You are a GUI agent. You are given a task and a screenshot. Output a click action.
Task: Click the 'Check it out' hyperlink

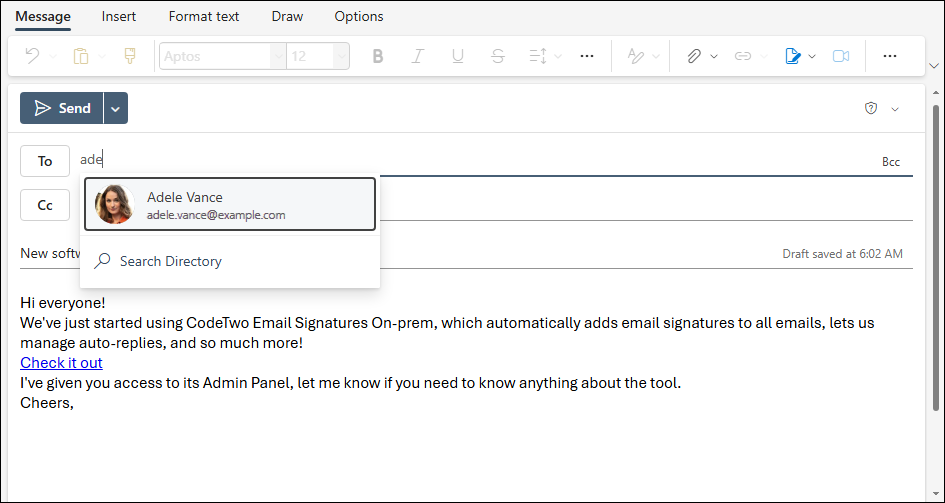61,363
